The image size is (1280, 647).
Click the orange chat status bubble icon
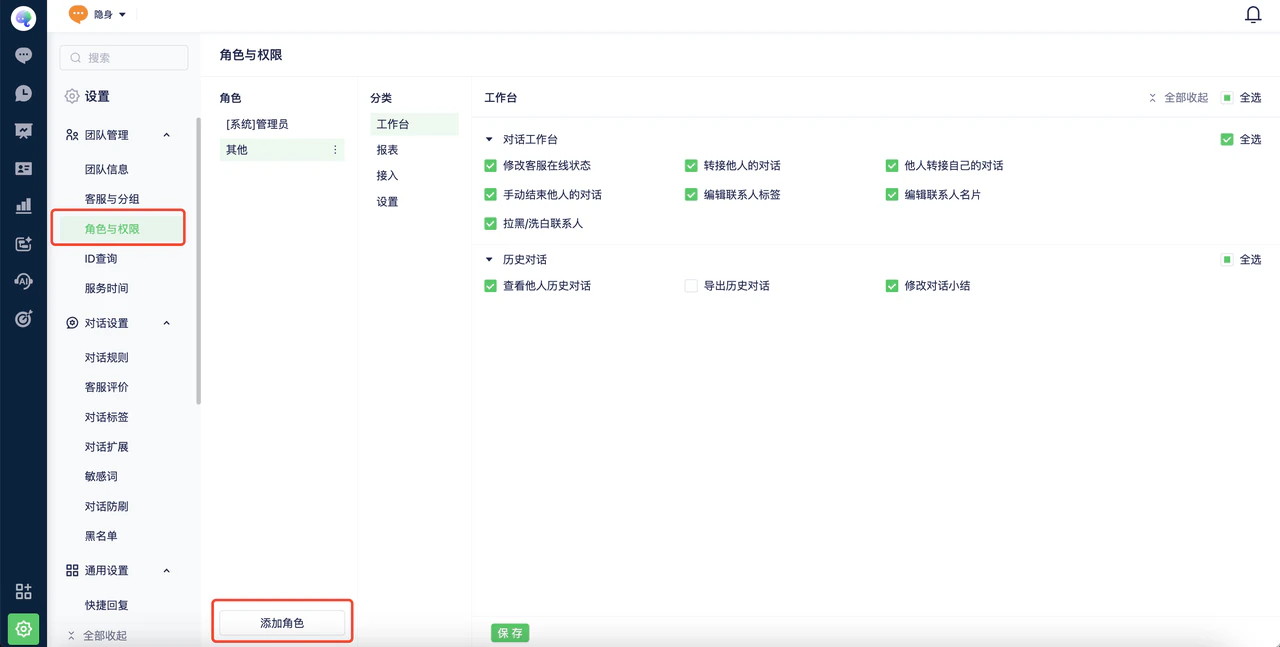pyautogui.click(x=78, y=14)
